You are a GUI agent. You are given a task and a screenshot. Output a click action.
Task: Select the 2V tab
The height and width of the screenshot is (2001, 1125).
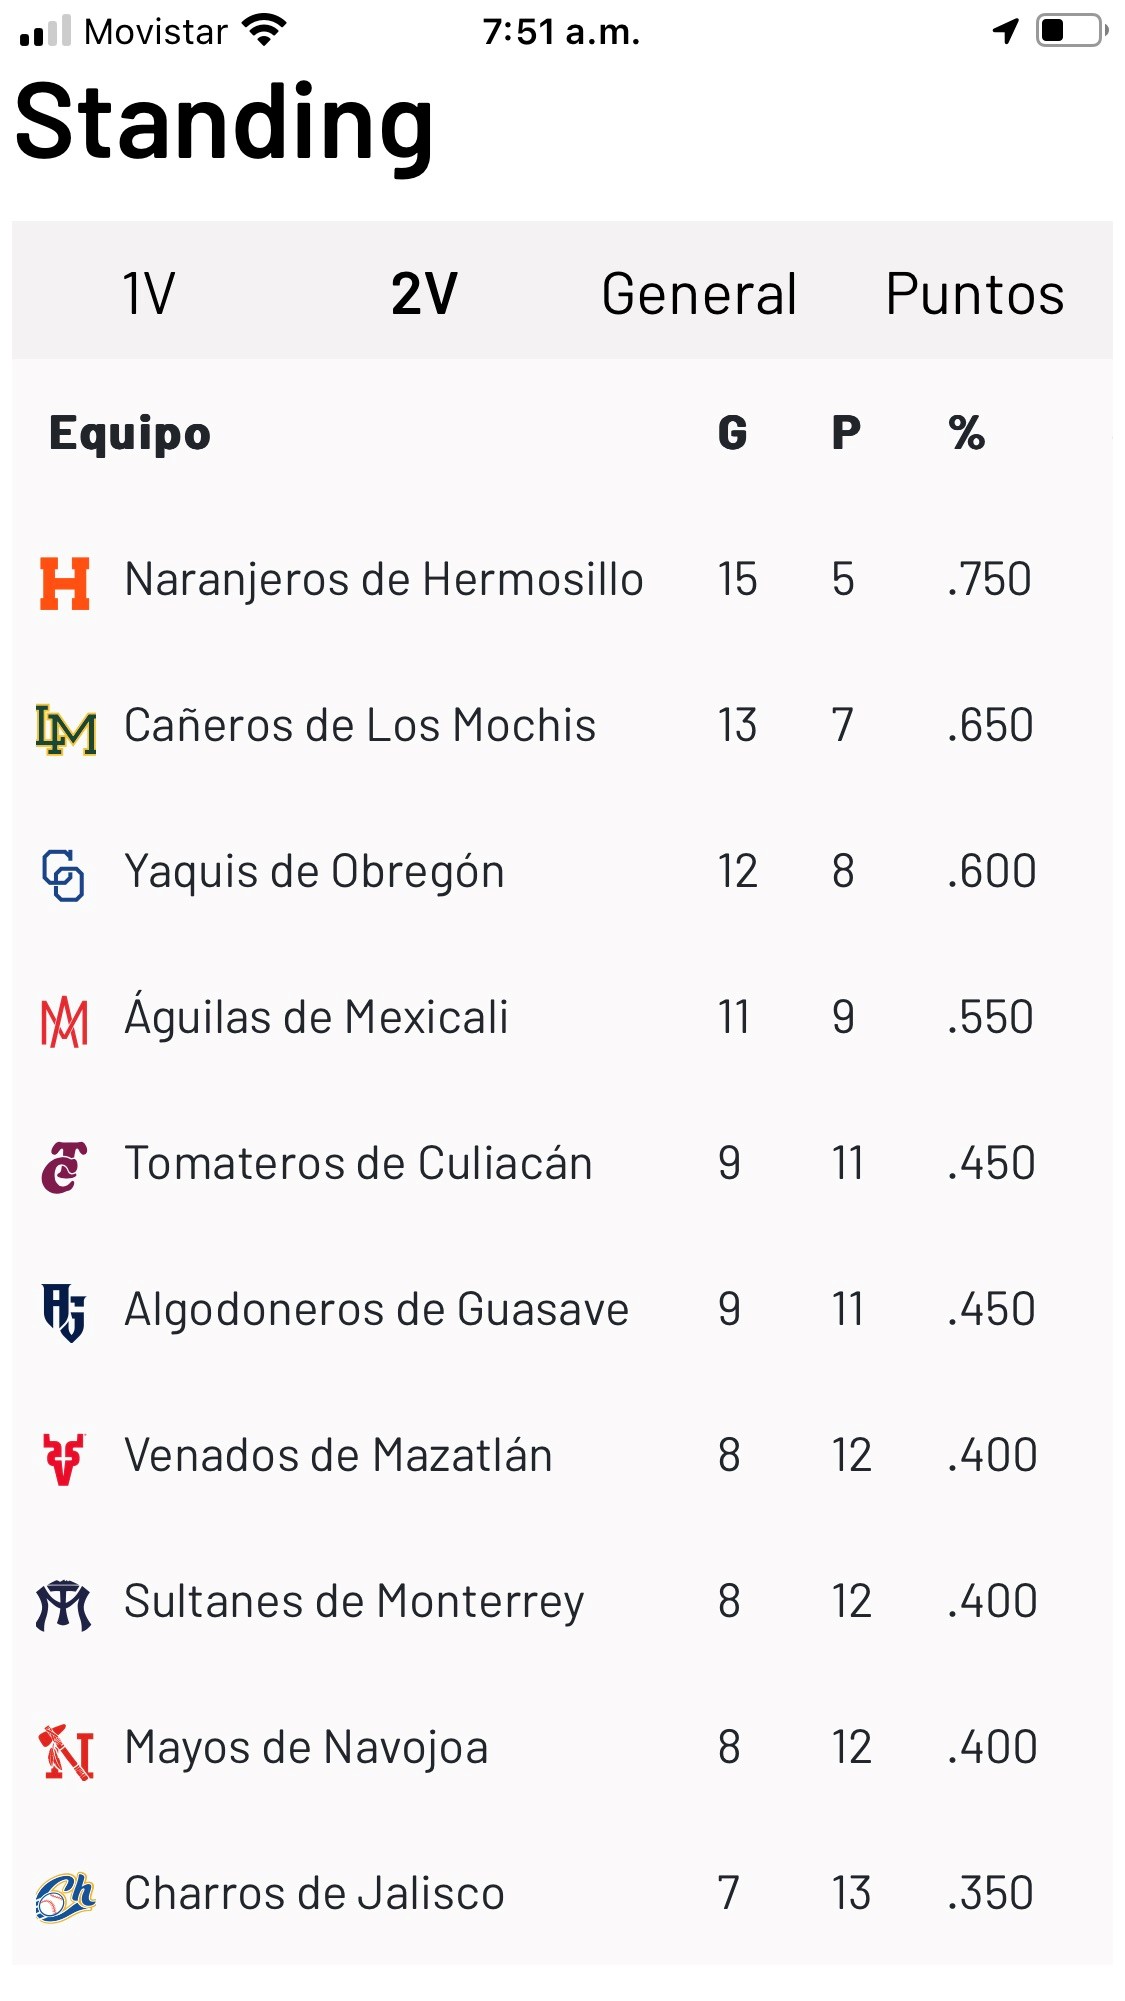coord(424,294)
